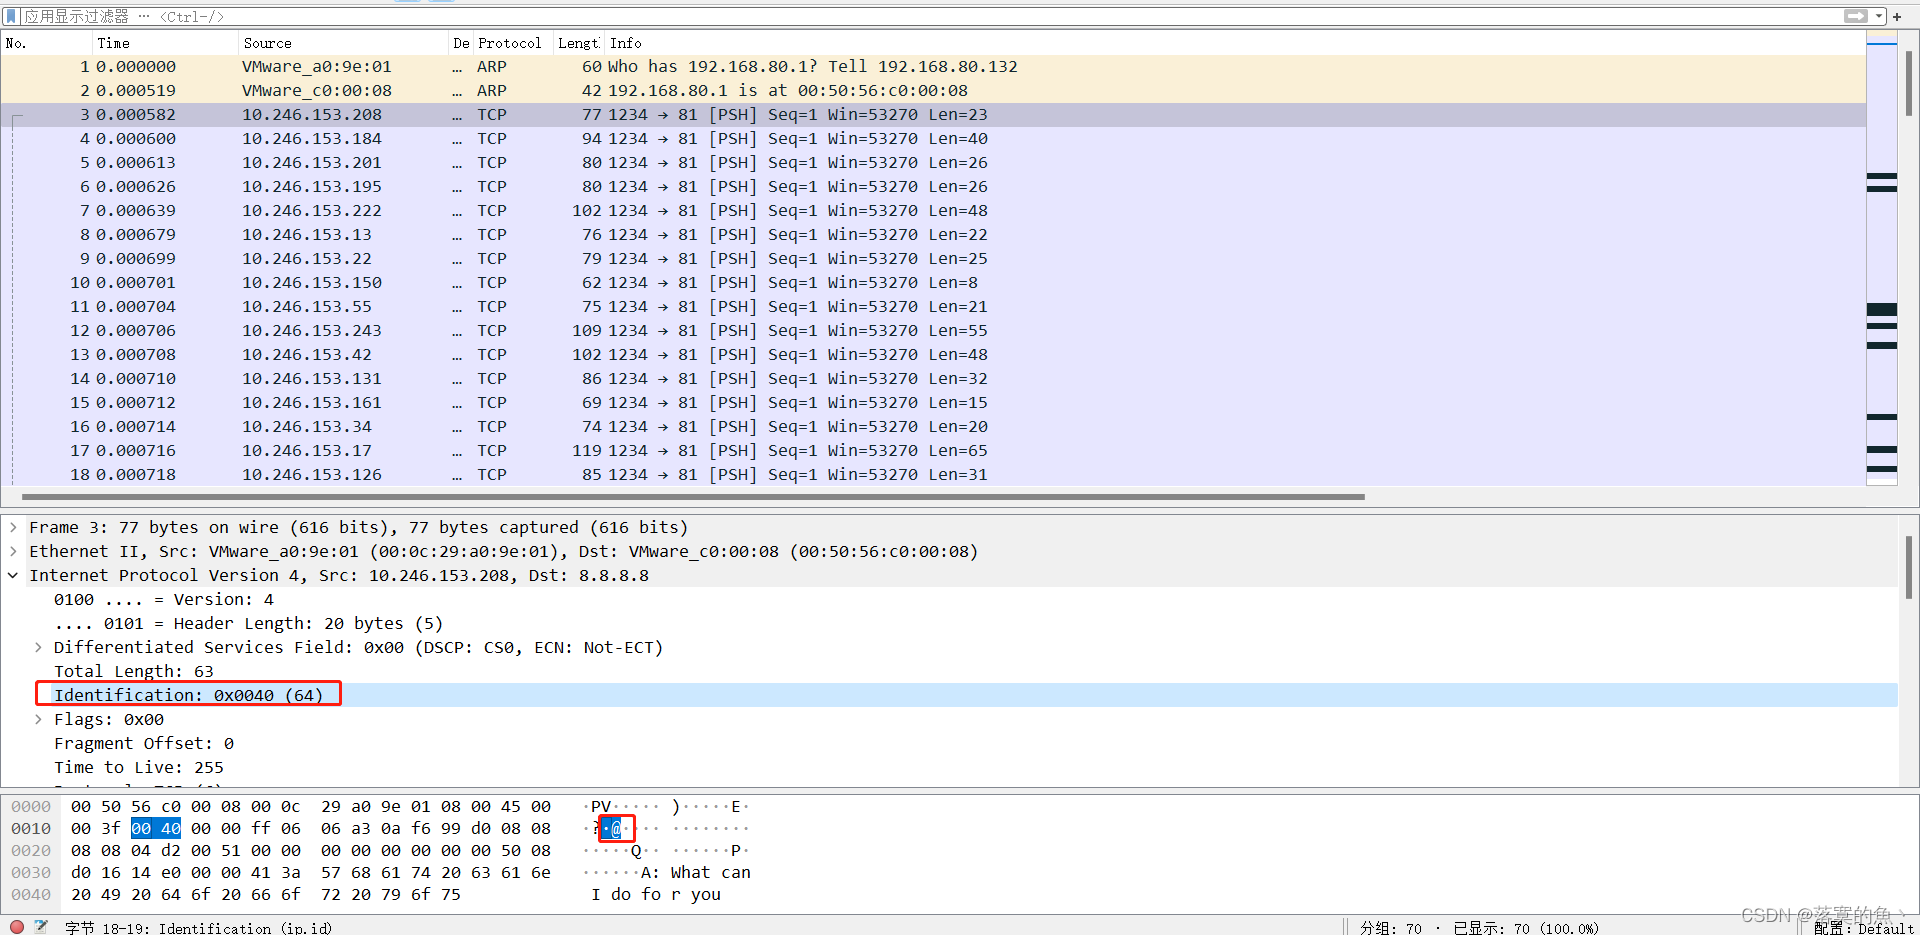
Task: Sort packets by the Time column header
Action: 165,43
